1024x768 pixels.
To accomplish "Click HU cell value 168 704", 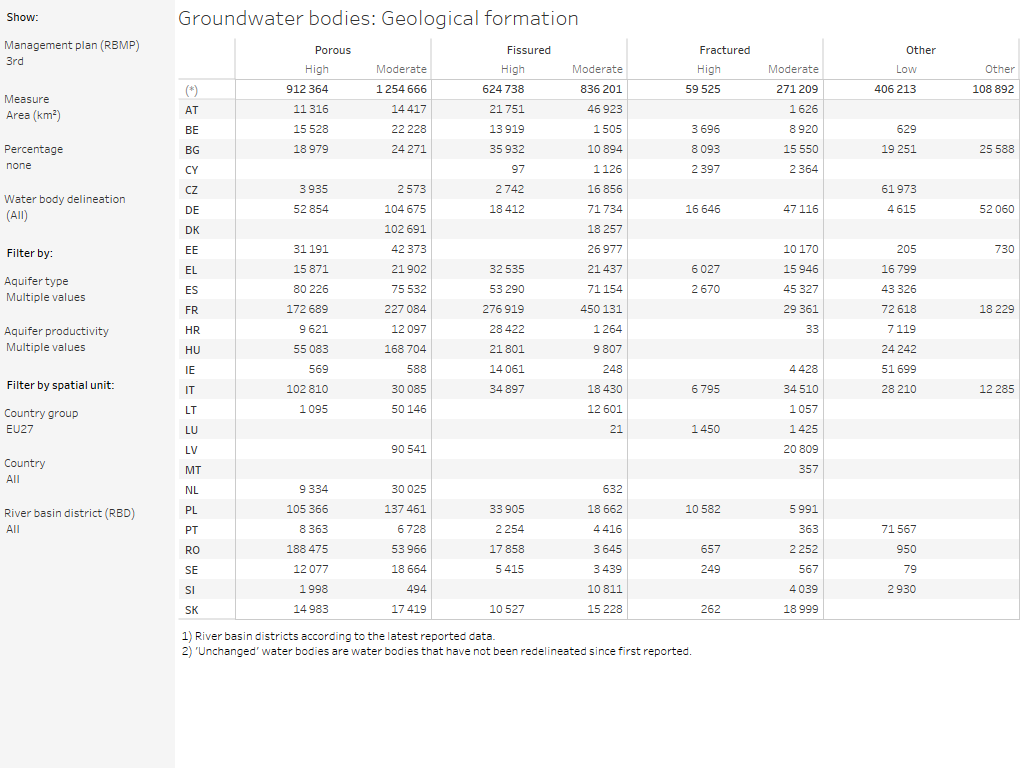I will pyautogui.click(x=405, y=349).
